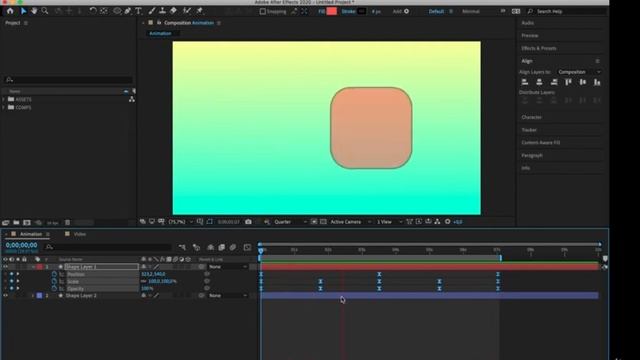Viewport: 640px width, 360px height.
Task: Open the Fill color swatch
Action: click(x=332, y=11)
